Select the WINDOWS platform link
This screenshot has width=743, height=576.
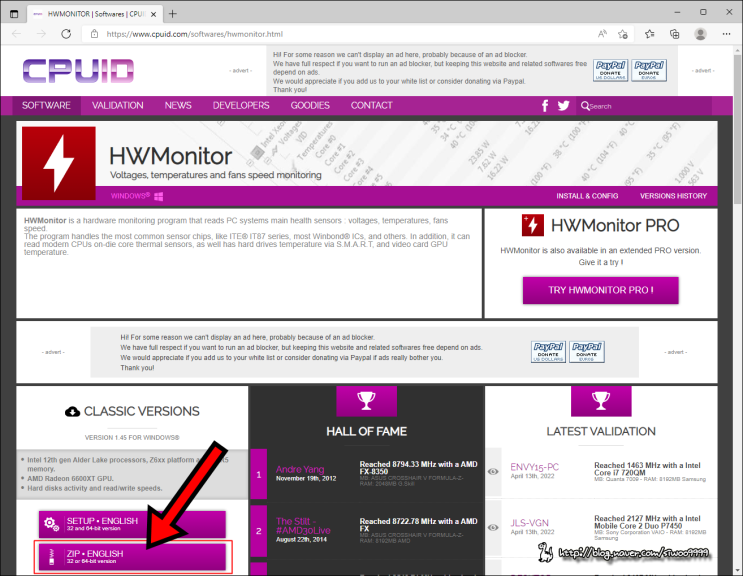136,196
